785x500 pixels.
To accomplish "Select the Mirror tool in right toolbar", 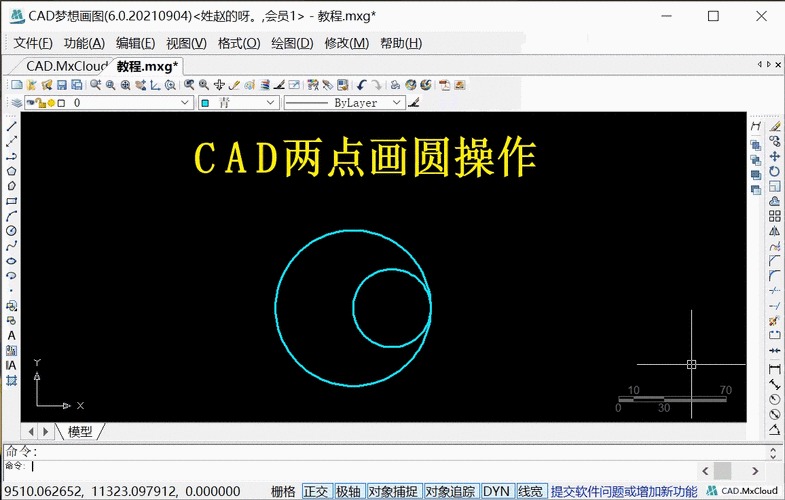I will 774,231.
